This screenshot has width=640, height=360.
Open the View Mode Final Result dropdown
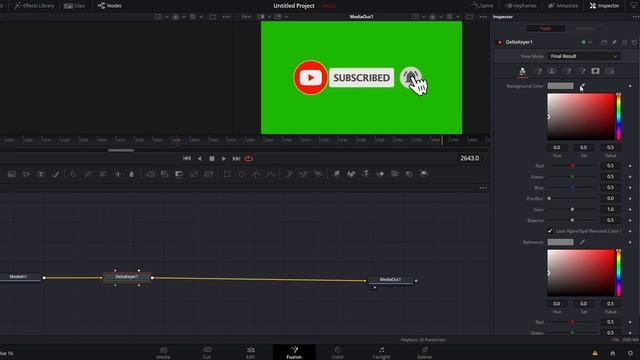(x=584, y=56)
